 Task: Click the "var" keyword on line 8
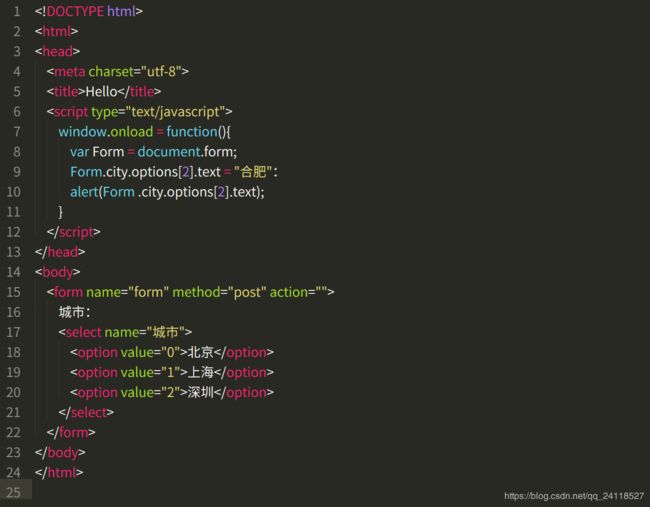[80, 152]
